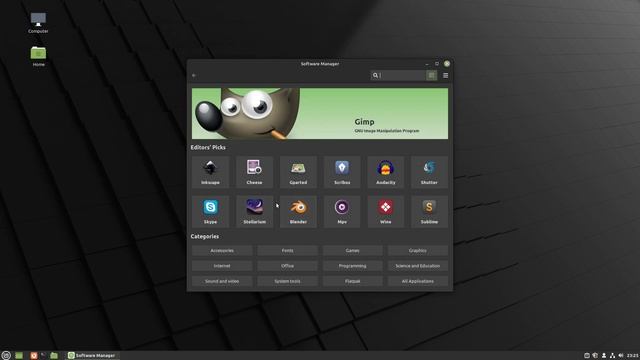Select the Computer desktop icon
The width and height of the screenshot is (640, 360).
(x=38, y=23)
